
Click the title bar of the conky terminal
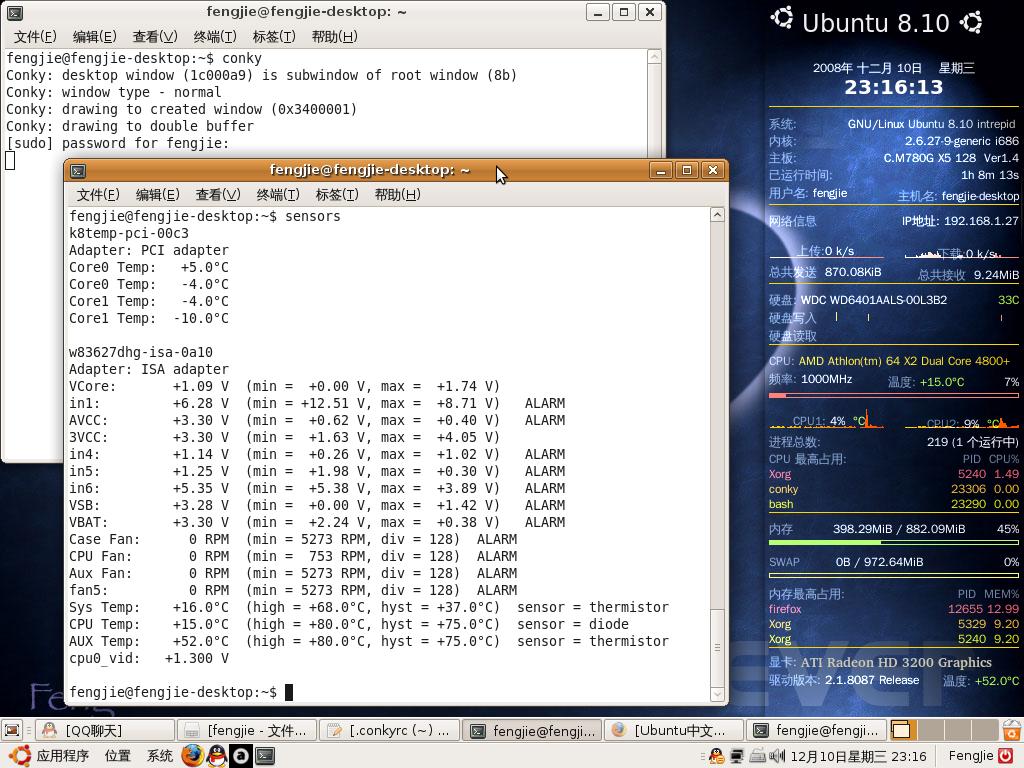coord(306,12)
